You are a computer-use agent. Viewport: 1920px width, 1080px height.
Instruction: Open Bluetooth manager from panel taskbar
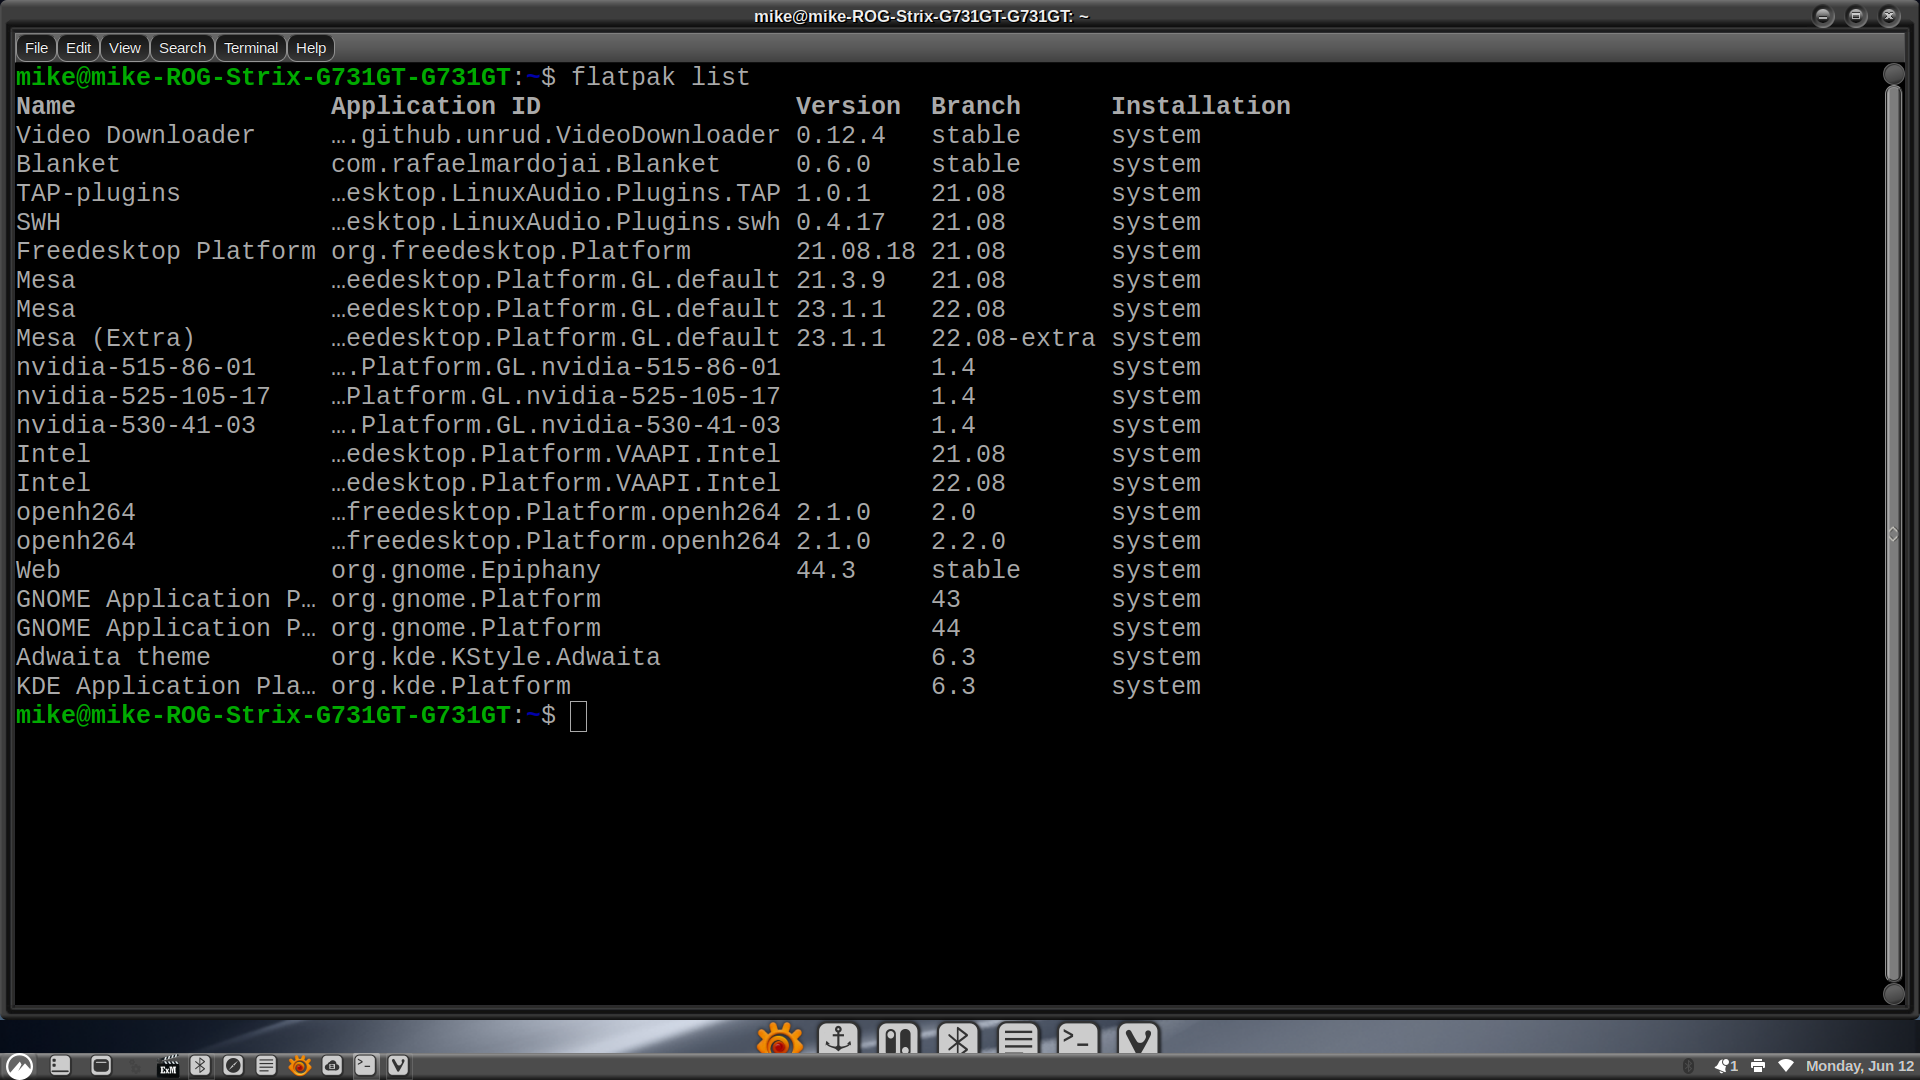[200, 1066]
